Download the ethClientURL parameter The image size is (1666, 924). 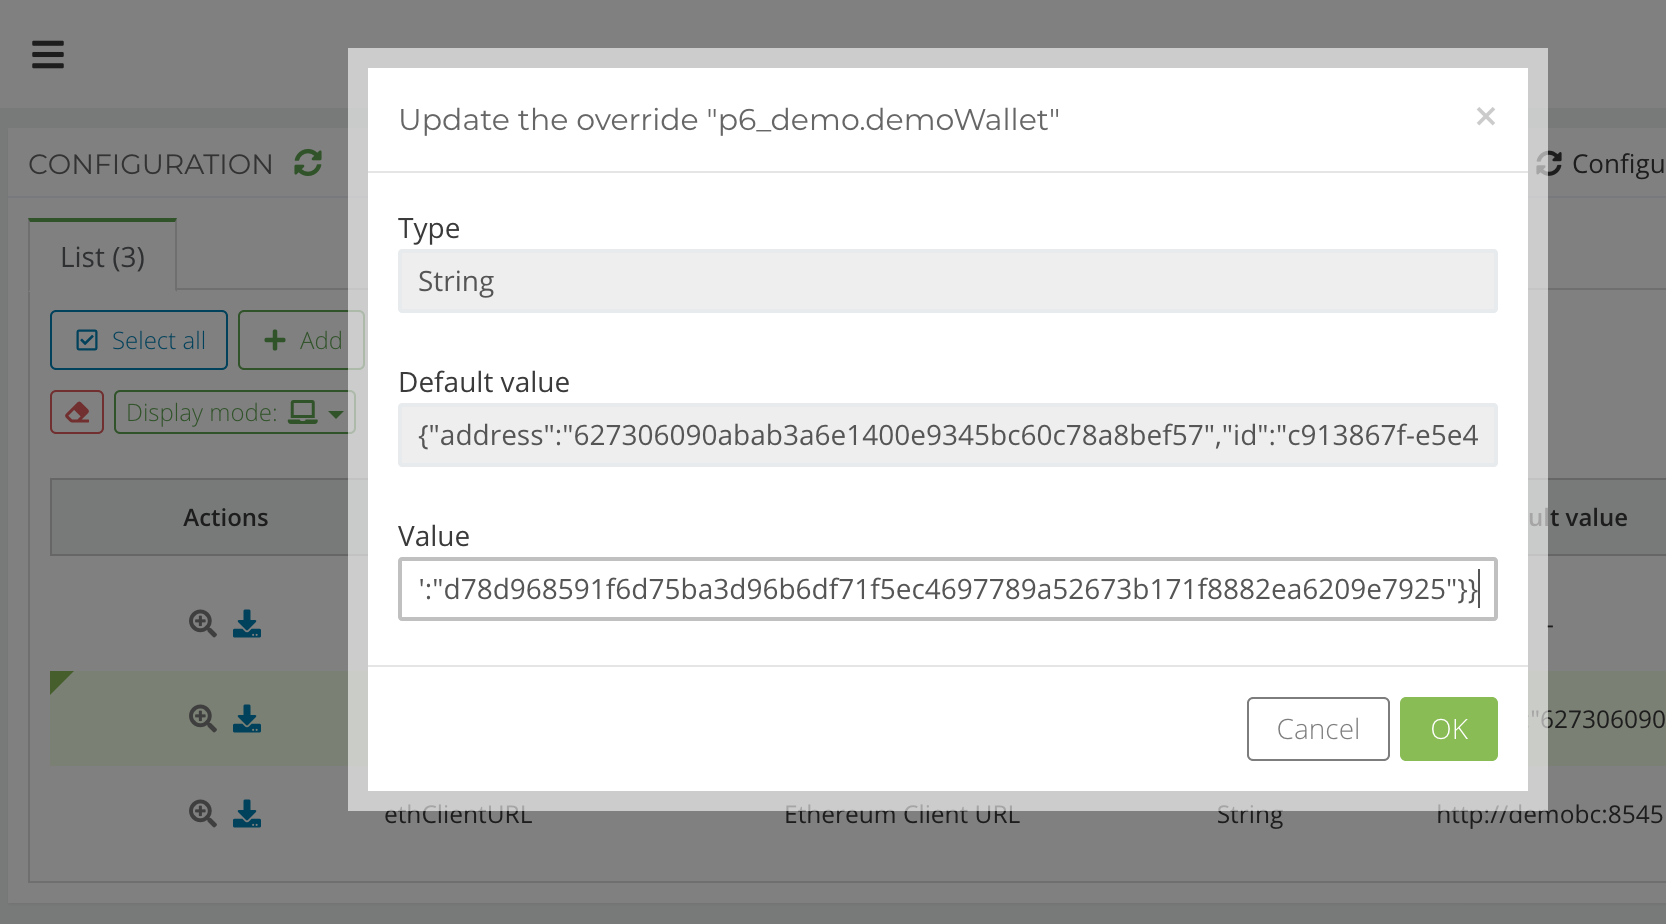tap(247, 814)
